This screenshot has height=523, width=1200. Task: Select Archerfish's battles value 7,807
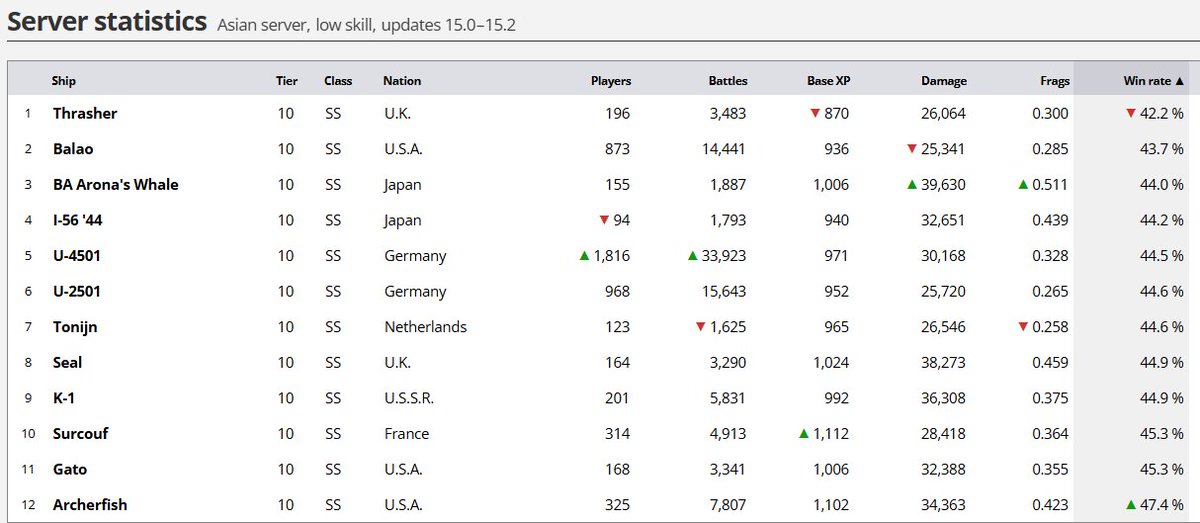(x=727, y=505)
